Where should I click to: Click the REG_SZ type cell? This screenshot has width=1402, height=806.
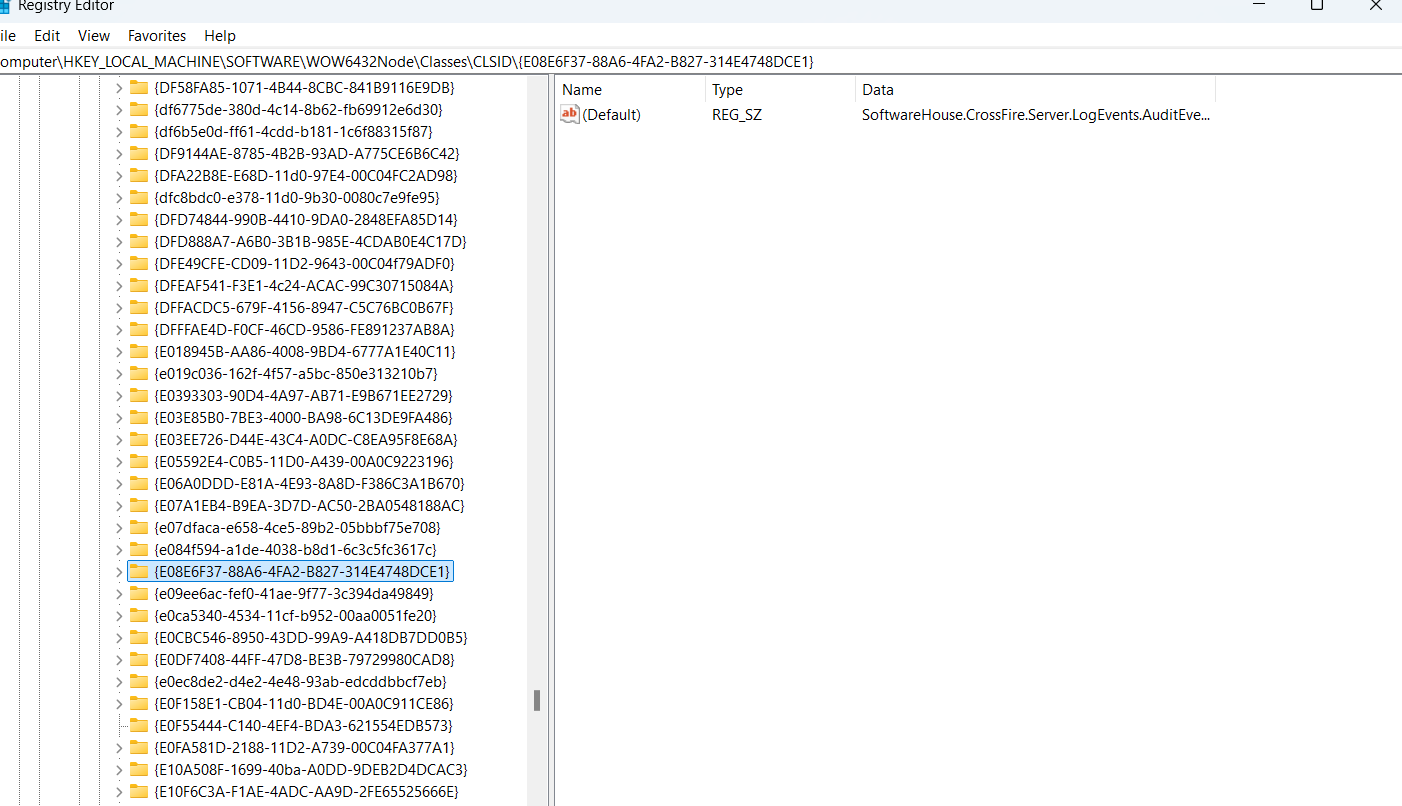(737, 115)
